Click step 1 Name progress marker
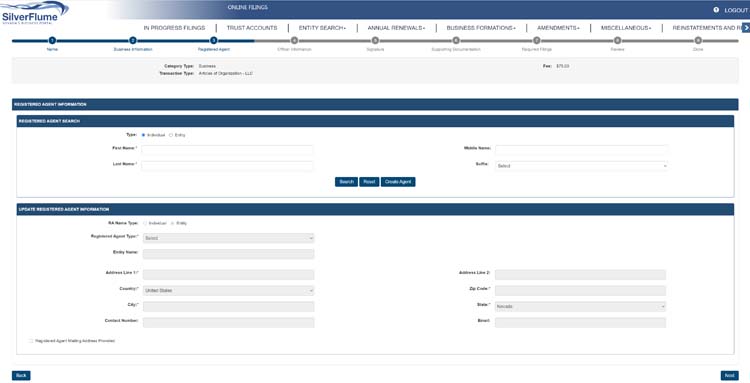Viewport: 750px width, 383px height. click(52, 41)
